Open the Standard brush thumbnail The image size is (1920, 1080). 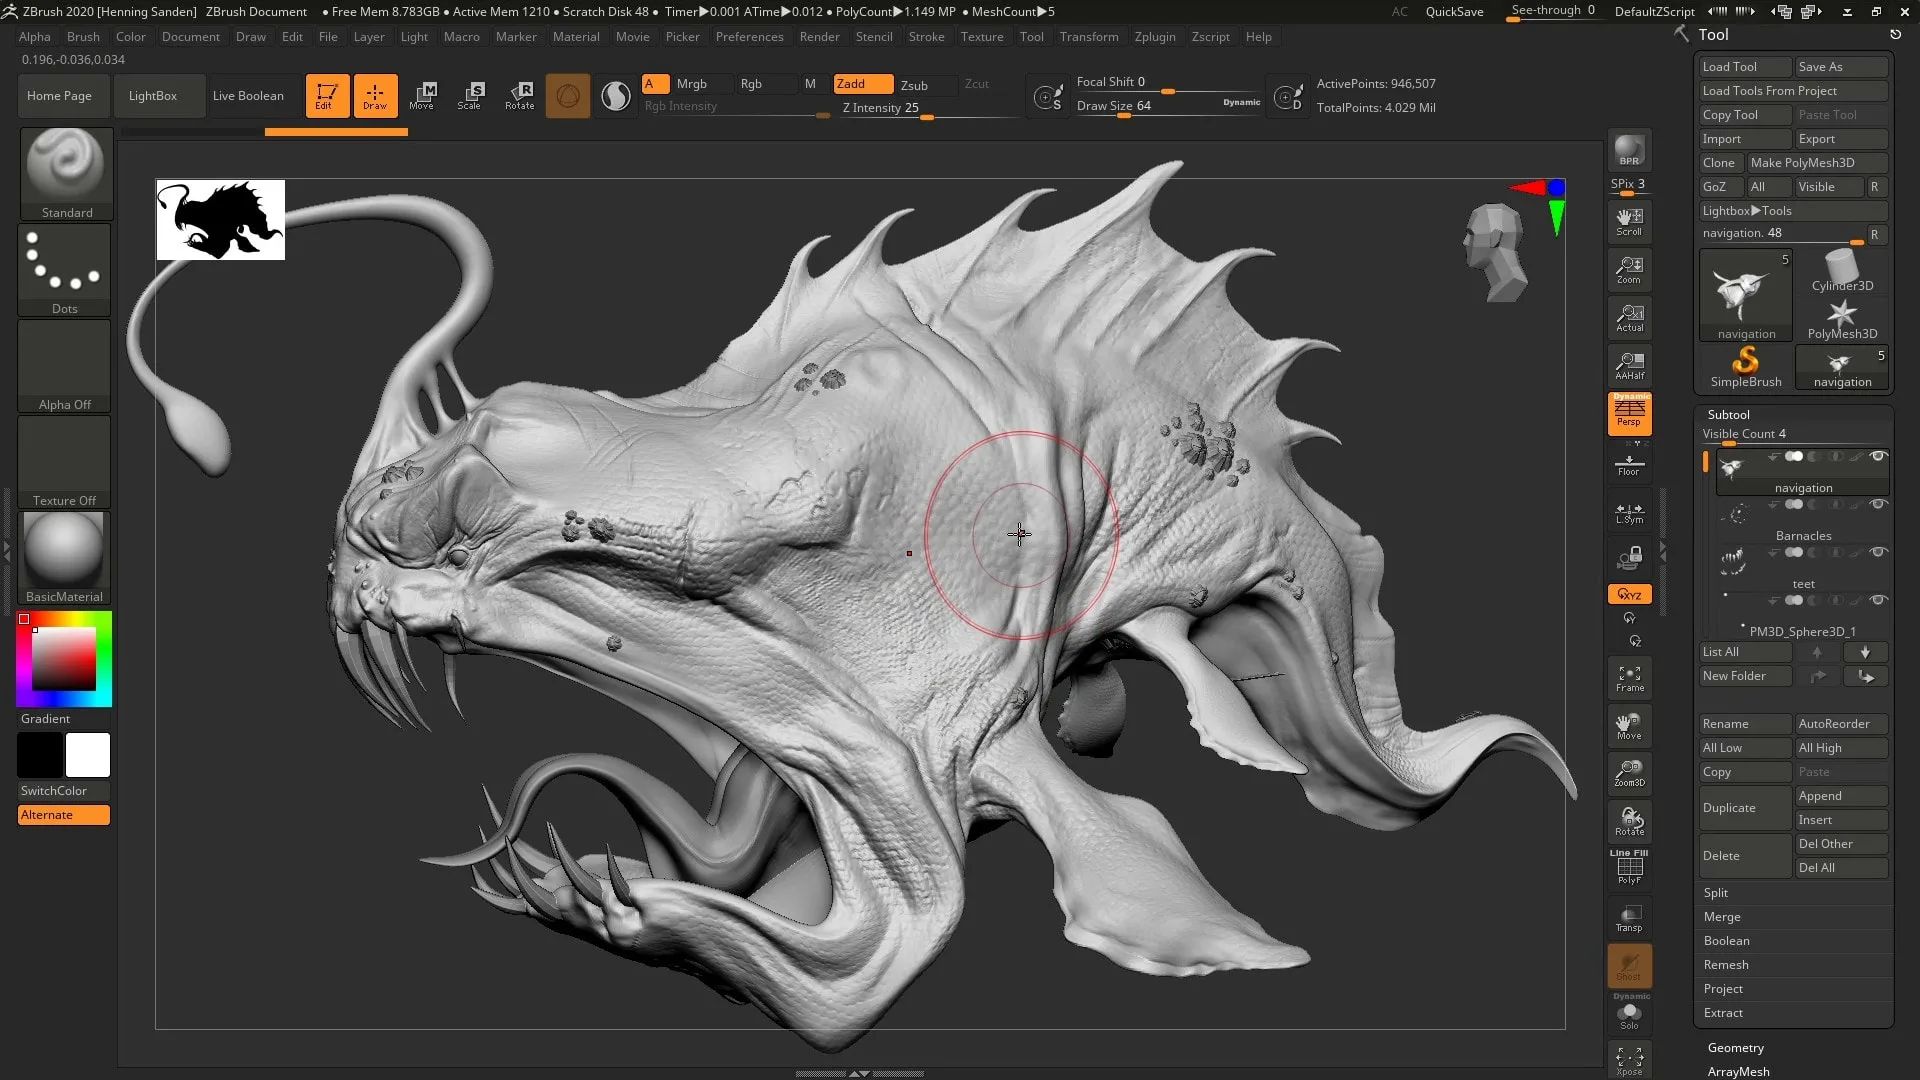coord(66,173)
